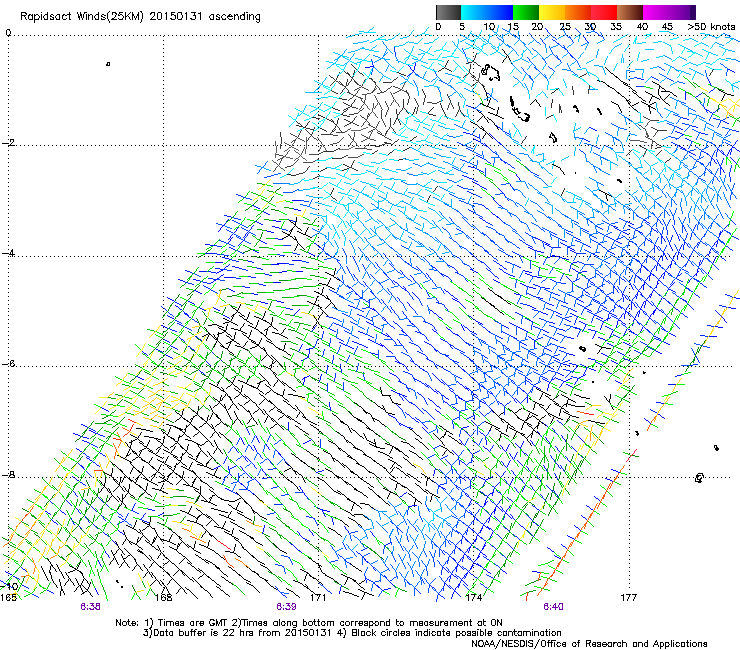Click the '>50 knots' legend label
The height and width of the screenshot is (650, 740).
[711, 26]
